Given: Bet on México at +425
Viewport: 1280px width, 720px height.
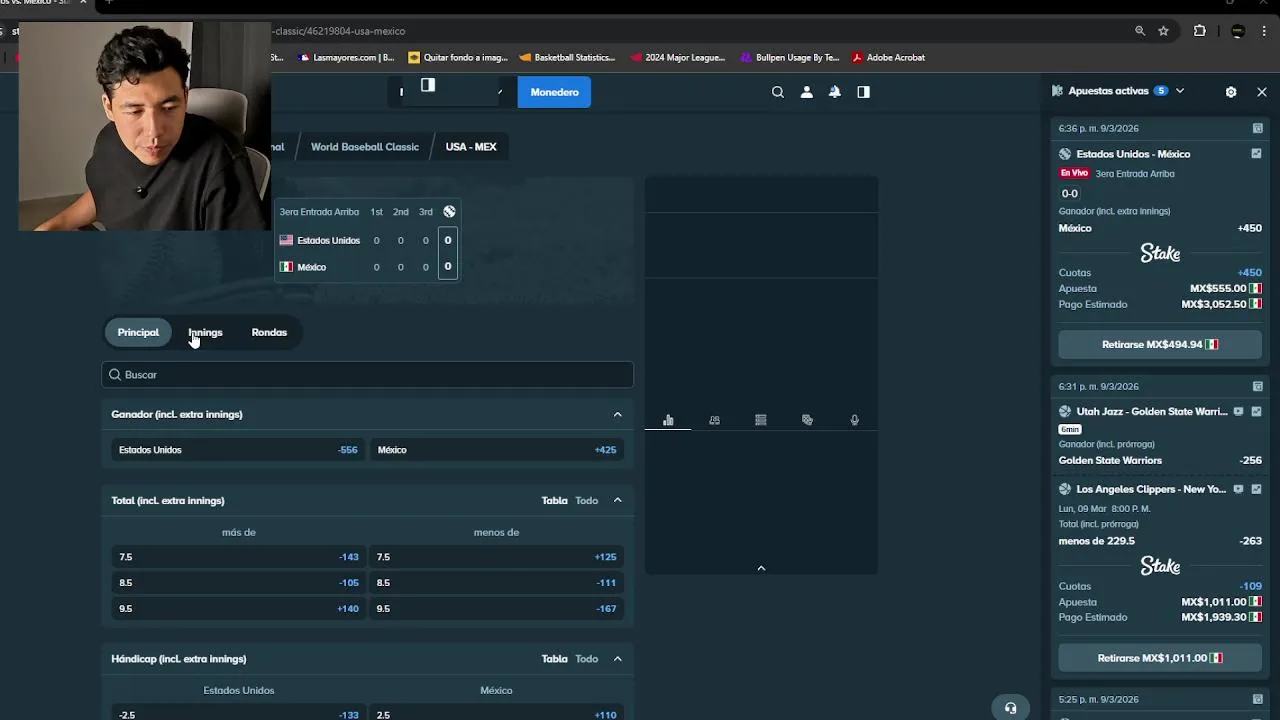Looking at the screenshot, I should pos(496,450).
